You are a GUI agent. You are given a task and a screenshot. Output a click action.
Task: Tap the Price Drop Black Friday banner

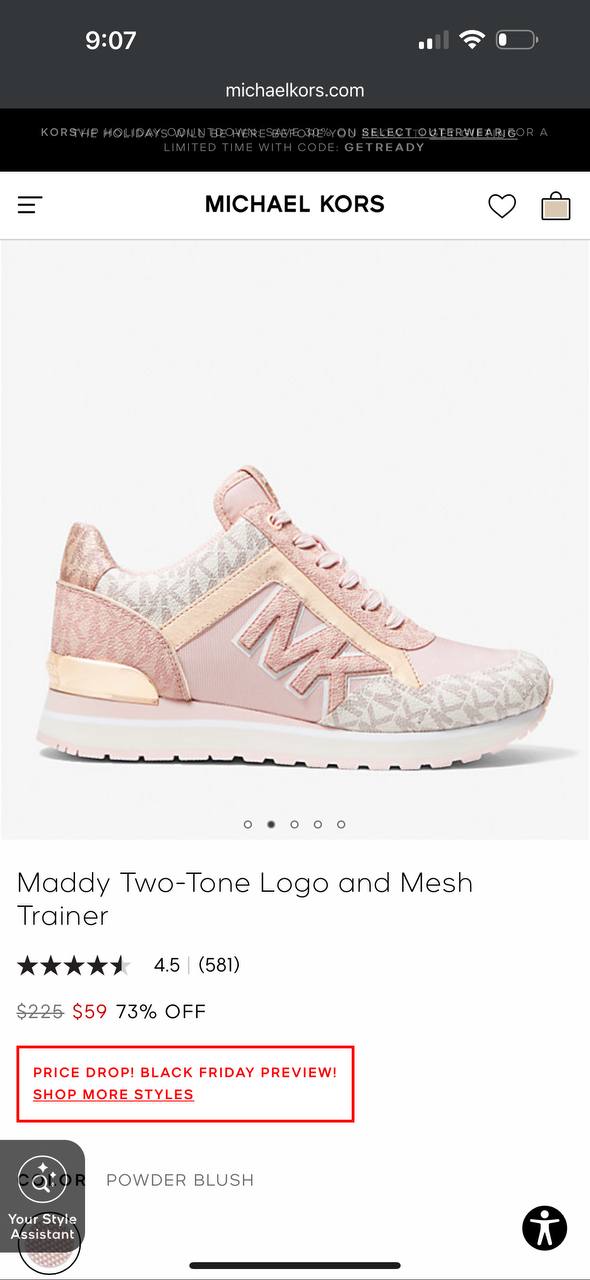(x=185, y=1084)
